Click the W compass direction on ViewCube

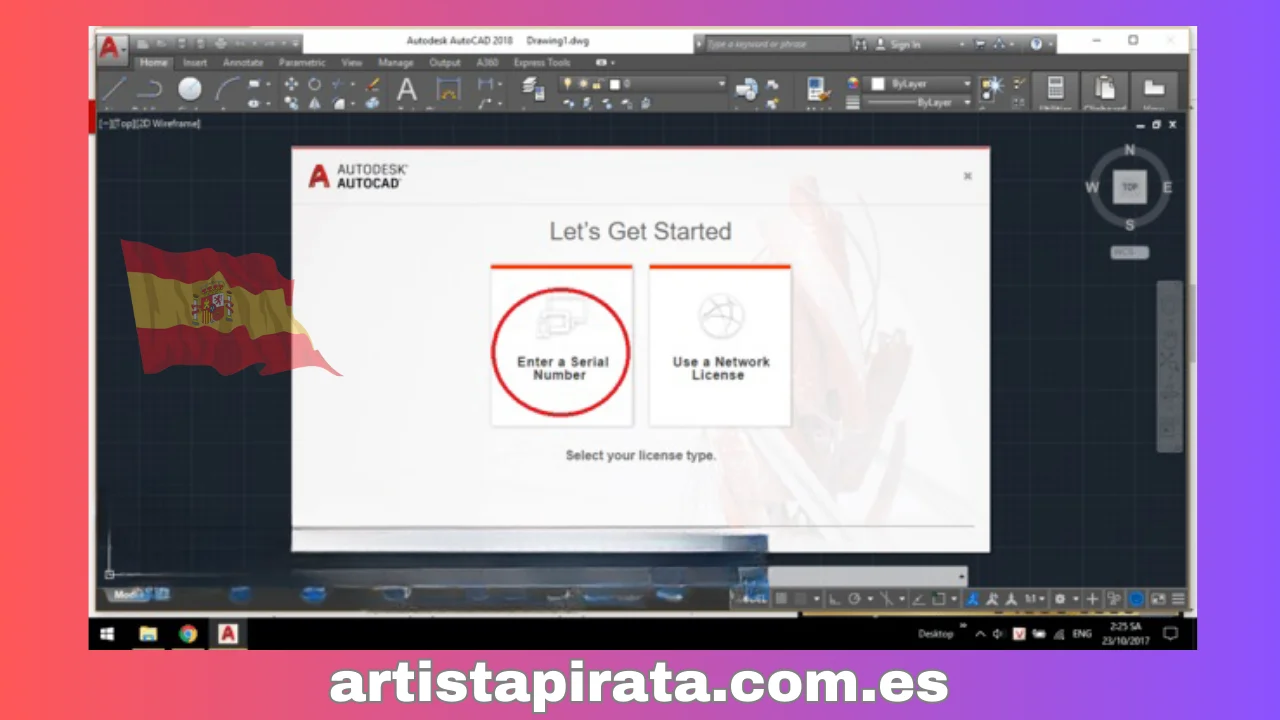coord(1092,187)
